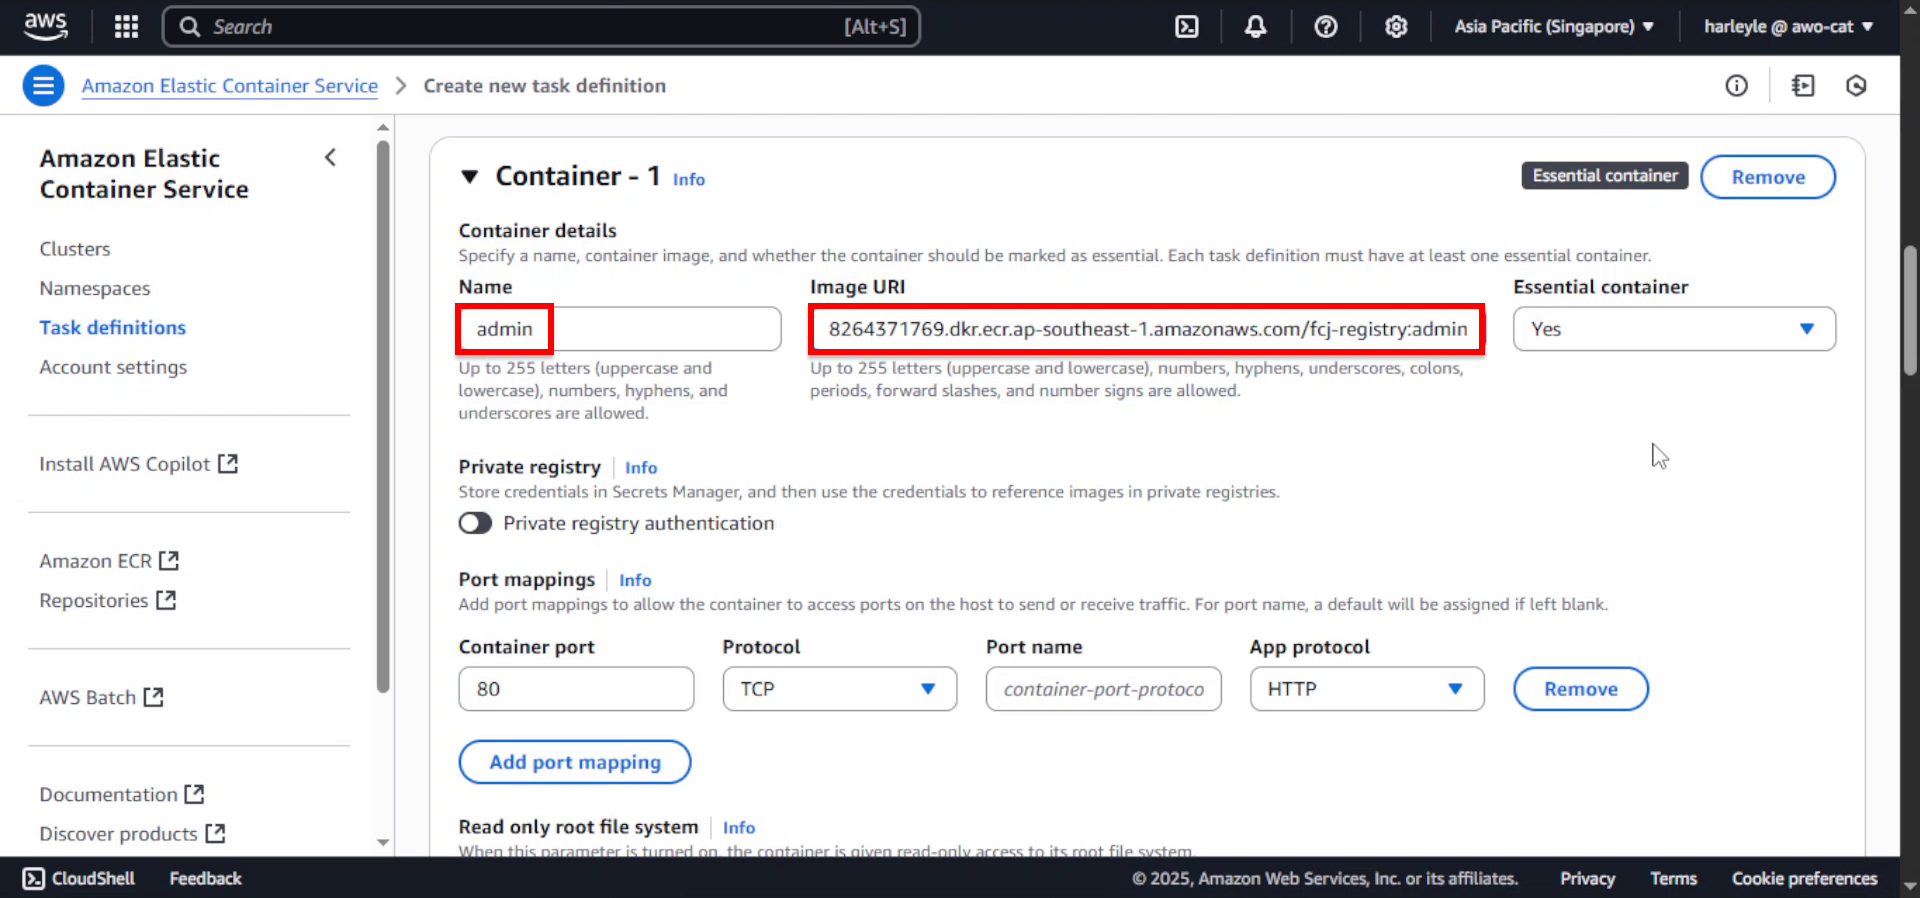Open the help question mark menu
1920x898 pixels.
pyautogui.click(x=1326, y=27)
